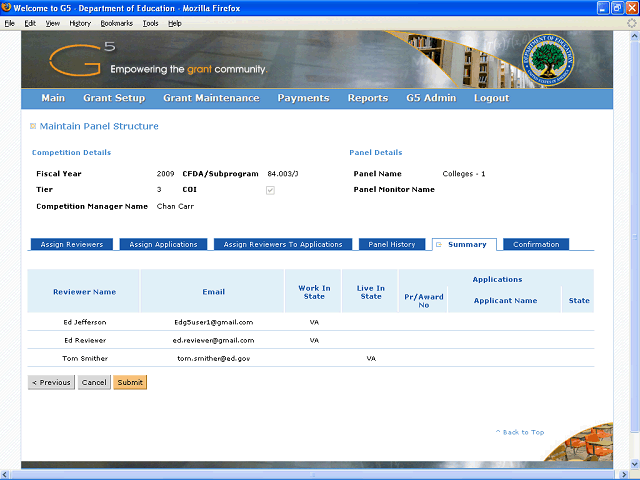Click Work In State column header
The width and height of the screenshot is (640, 480).
coord(314,292)
